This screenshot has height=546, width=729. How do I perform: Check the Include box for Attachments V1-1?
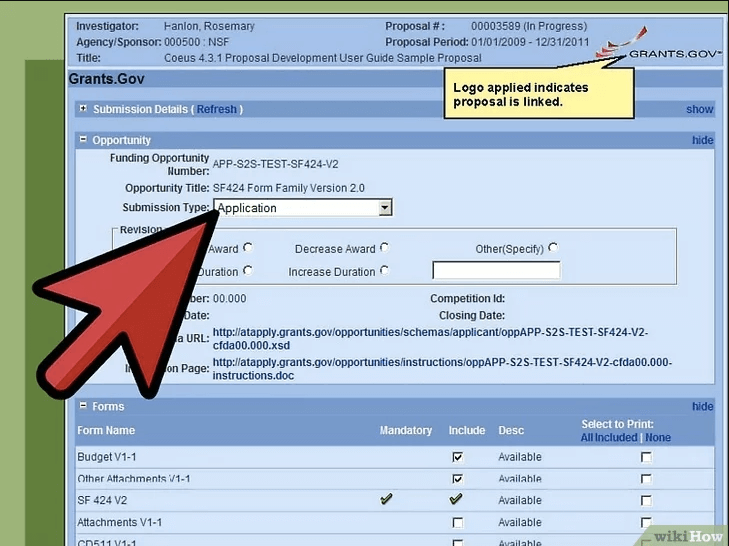[x=457, y=522]
